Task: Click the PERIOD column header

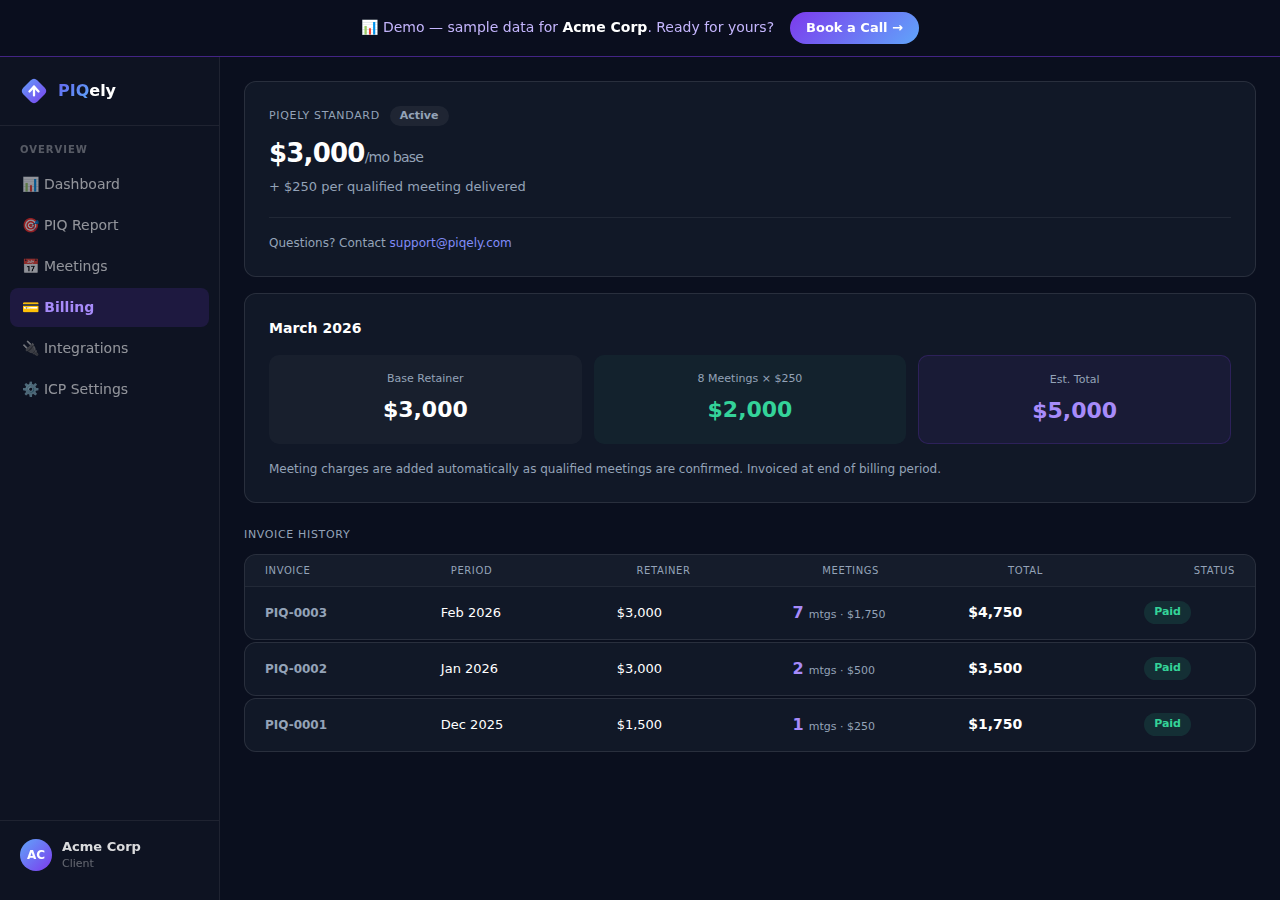Action: pyautogui.click(x=471, y=571)
